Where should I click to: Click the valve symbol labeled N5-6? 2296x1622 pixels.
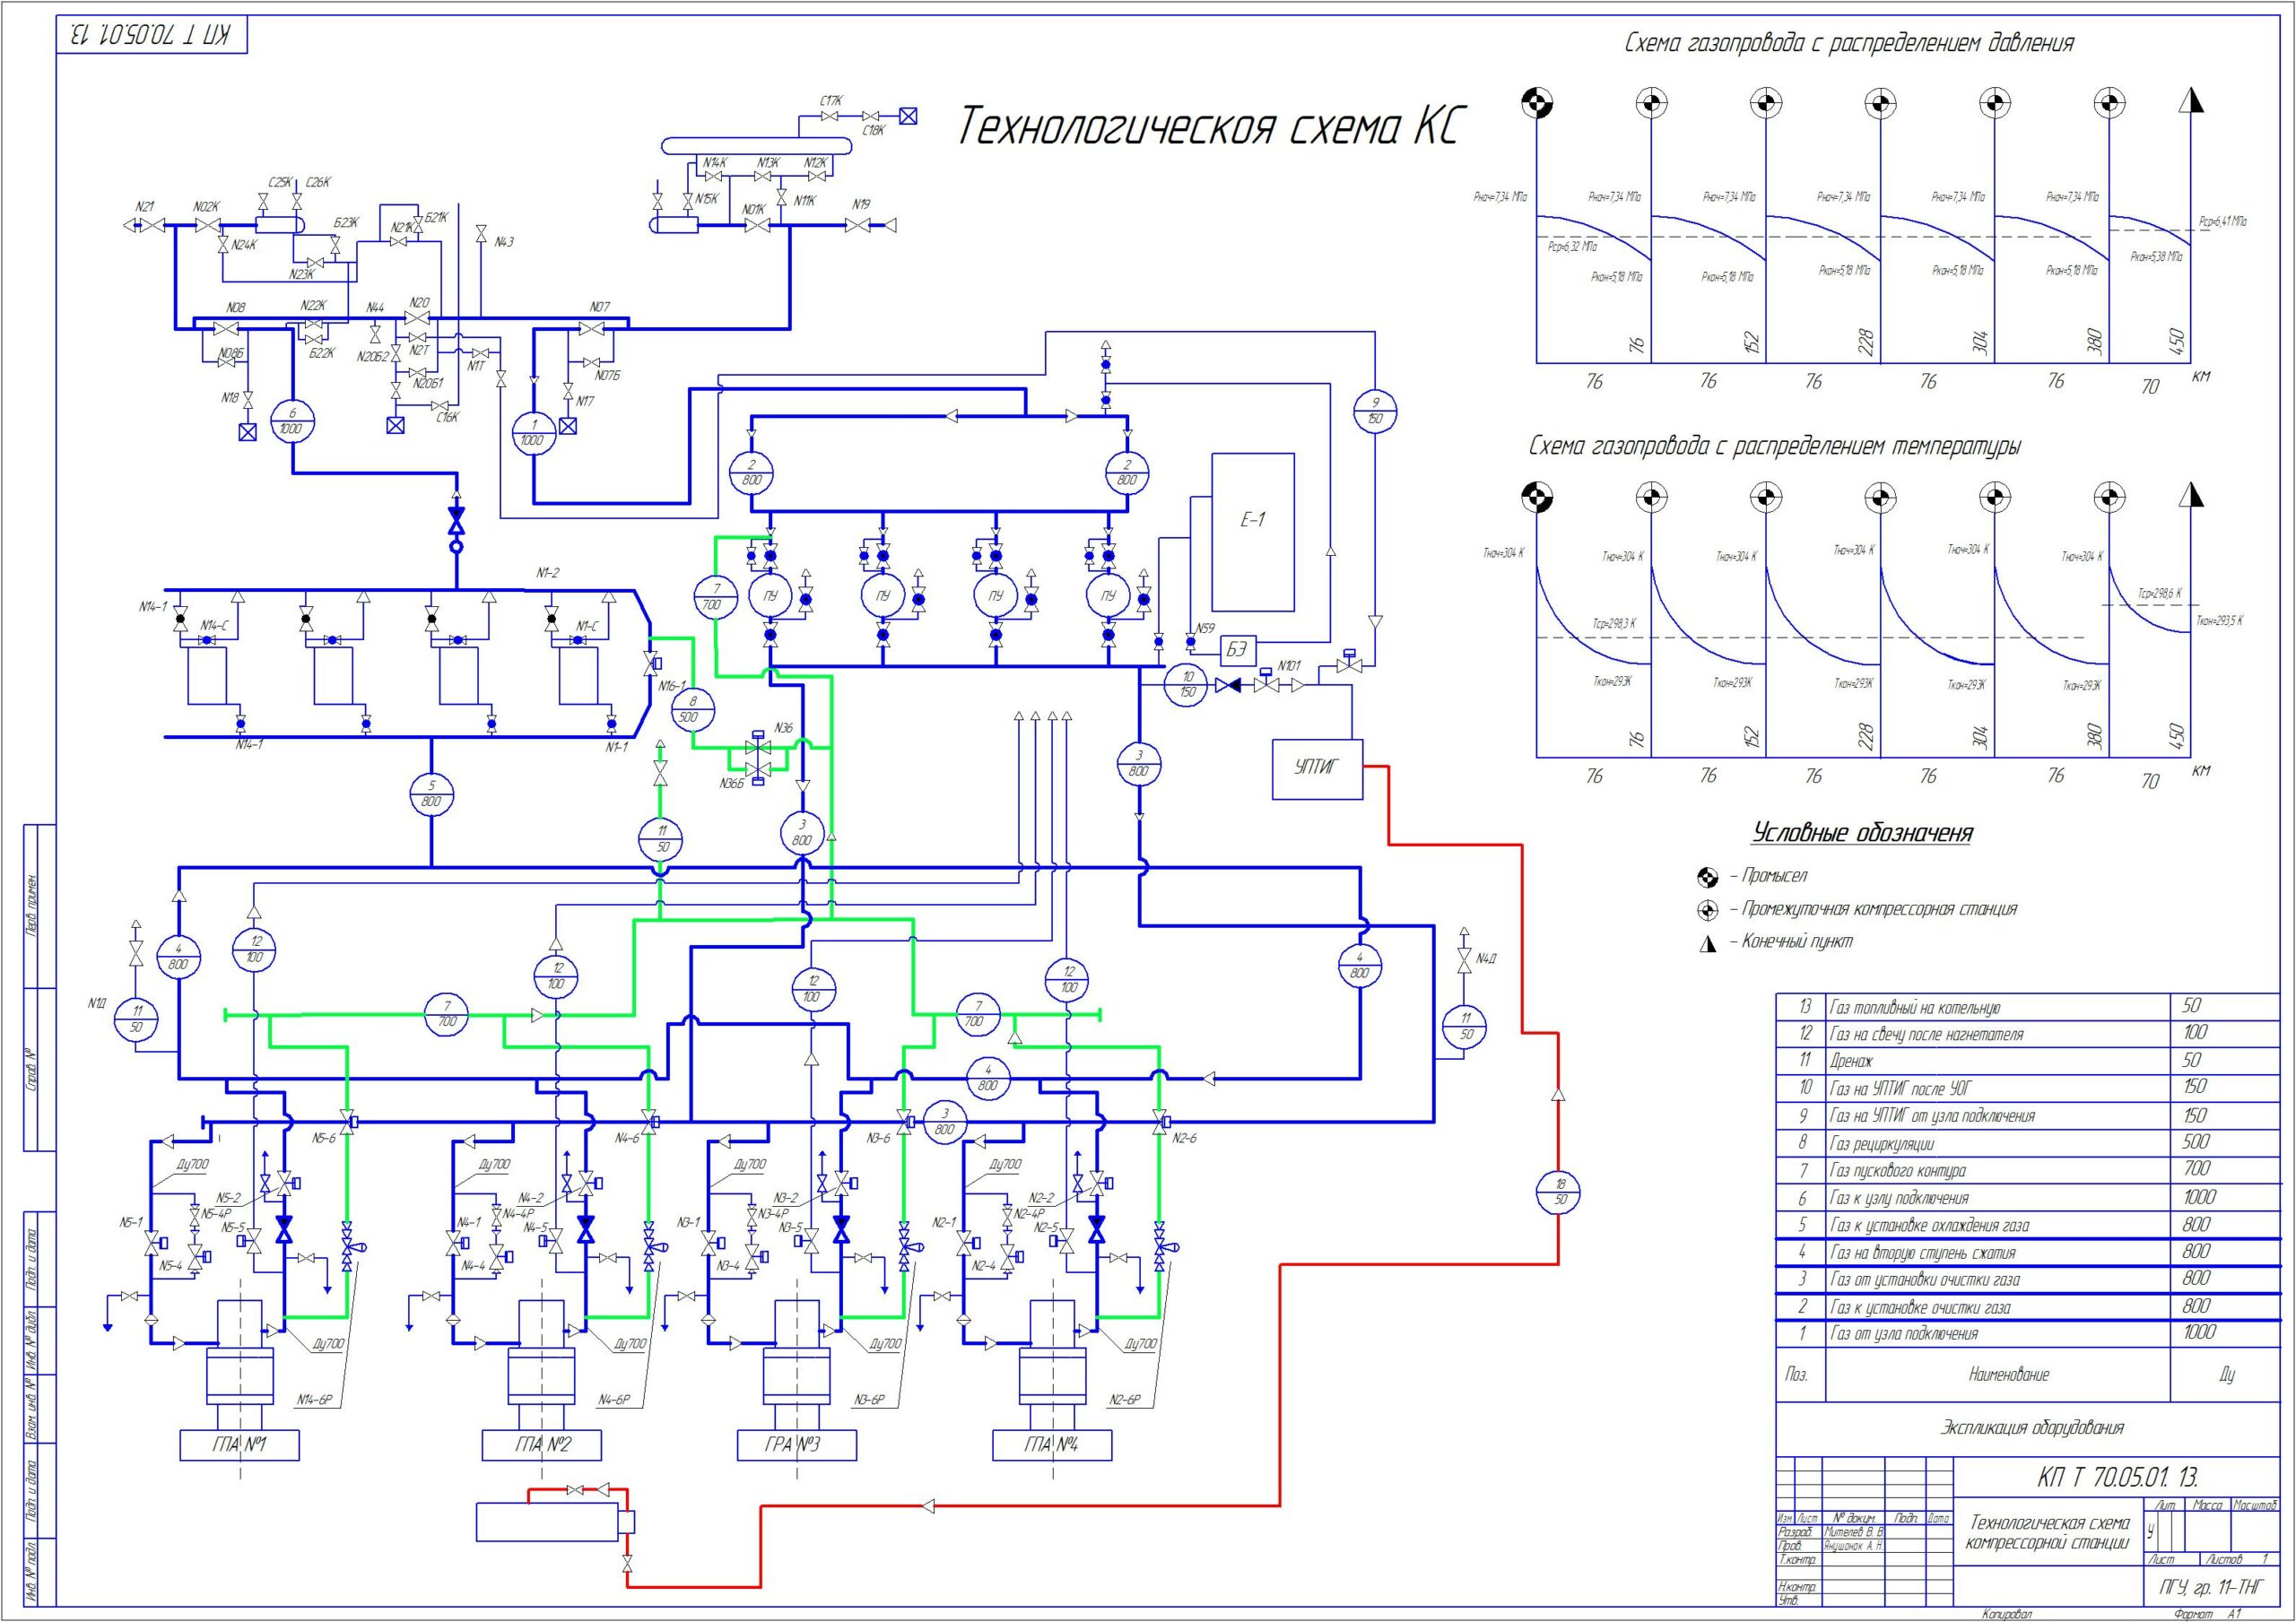click(x=348, y=1123)
